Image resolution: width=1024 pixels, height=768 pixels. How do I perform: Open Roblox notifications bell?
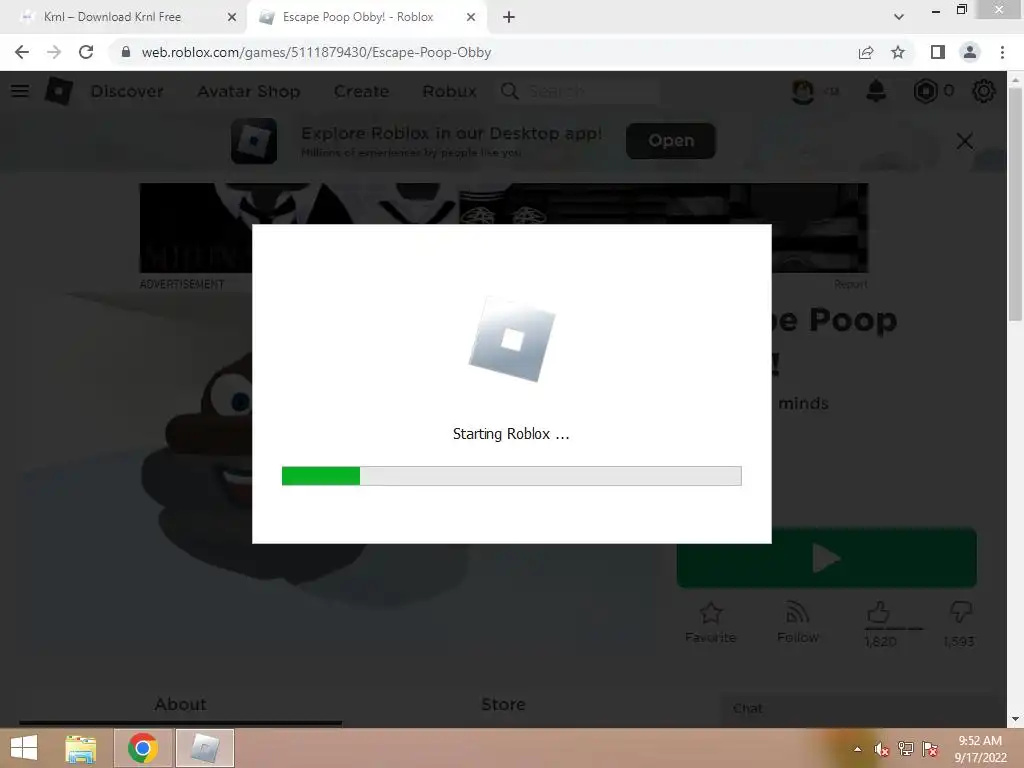[876, 91]
